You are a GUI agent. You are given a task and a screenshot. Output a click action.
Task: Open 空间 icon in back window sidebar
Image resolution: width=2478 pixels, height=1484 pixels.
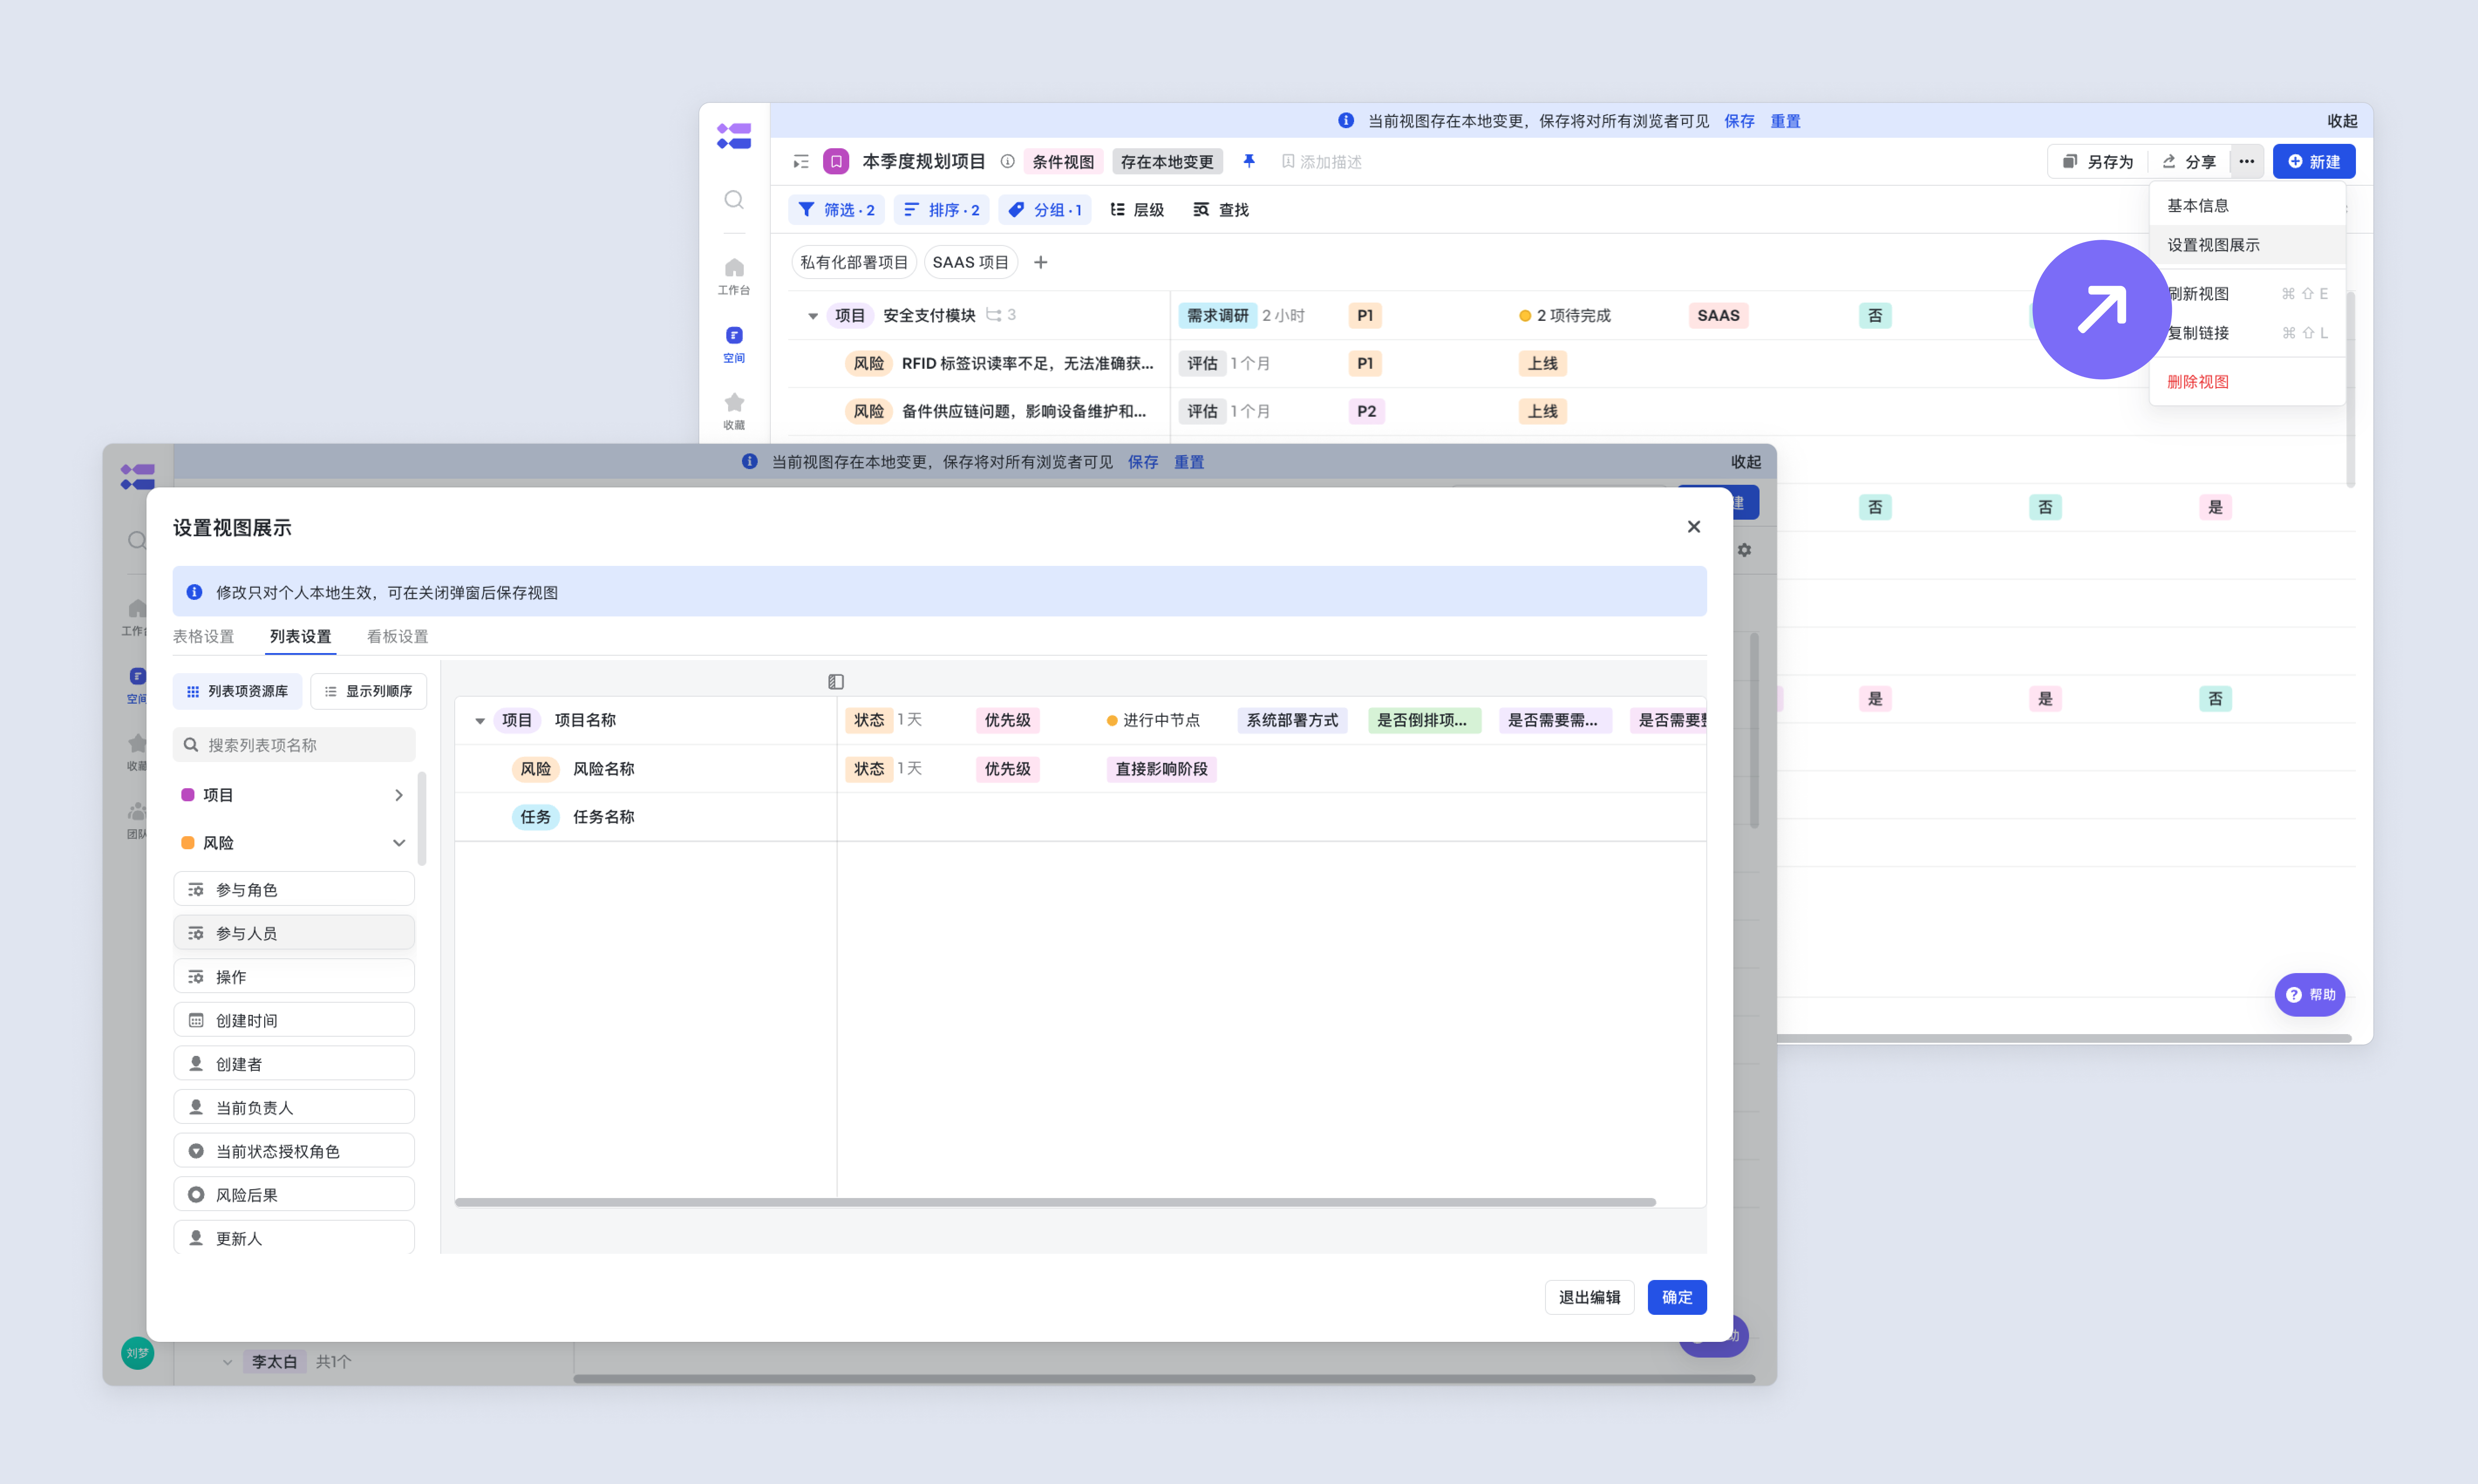(x=734, y=344)
